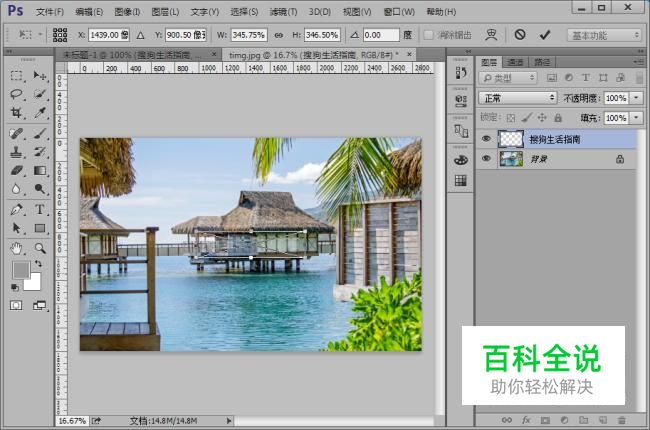
Task: Select the Zoom tool
Action: pyautogui.click(x=40, y=248)
